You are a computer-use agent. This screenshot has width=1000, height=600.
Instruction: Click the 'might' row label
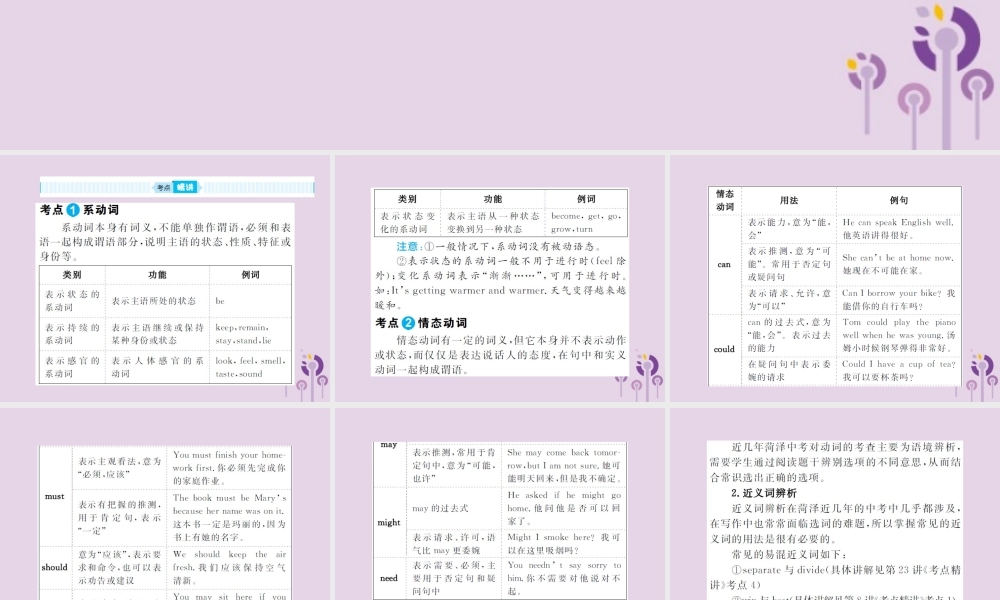coord(389,522)
